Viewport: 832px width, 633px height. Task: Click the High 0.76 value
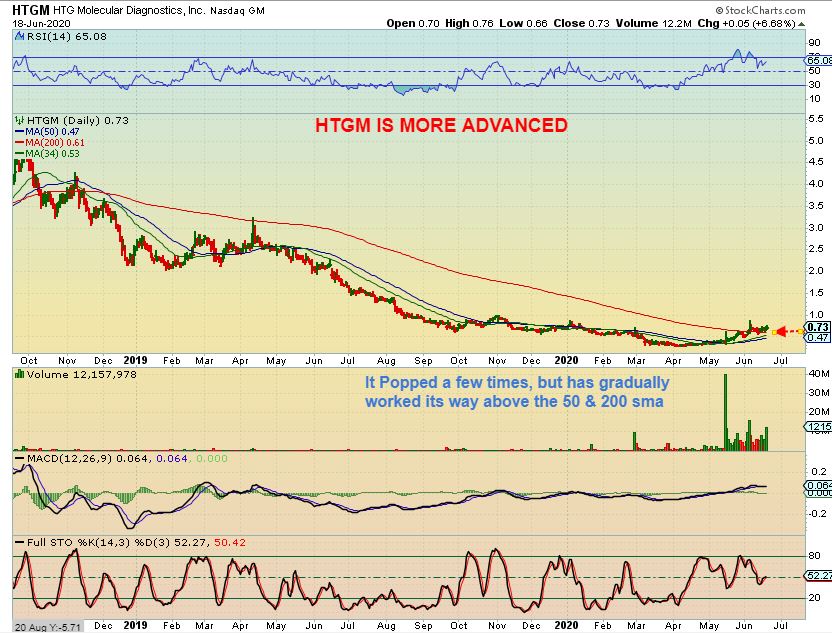point(469,23)
